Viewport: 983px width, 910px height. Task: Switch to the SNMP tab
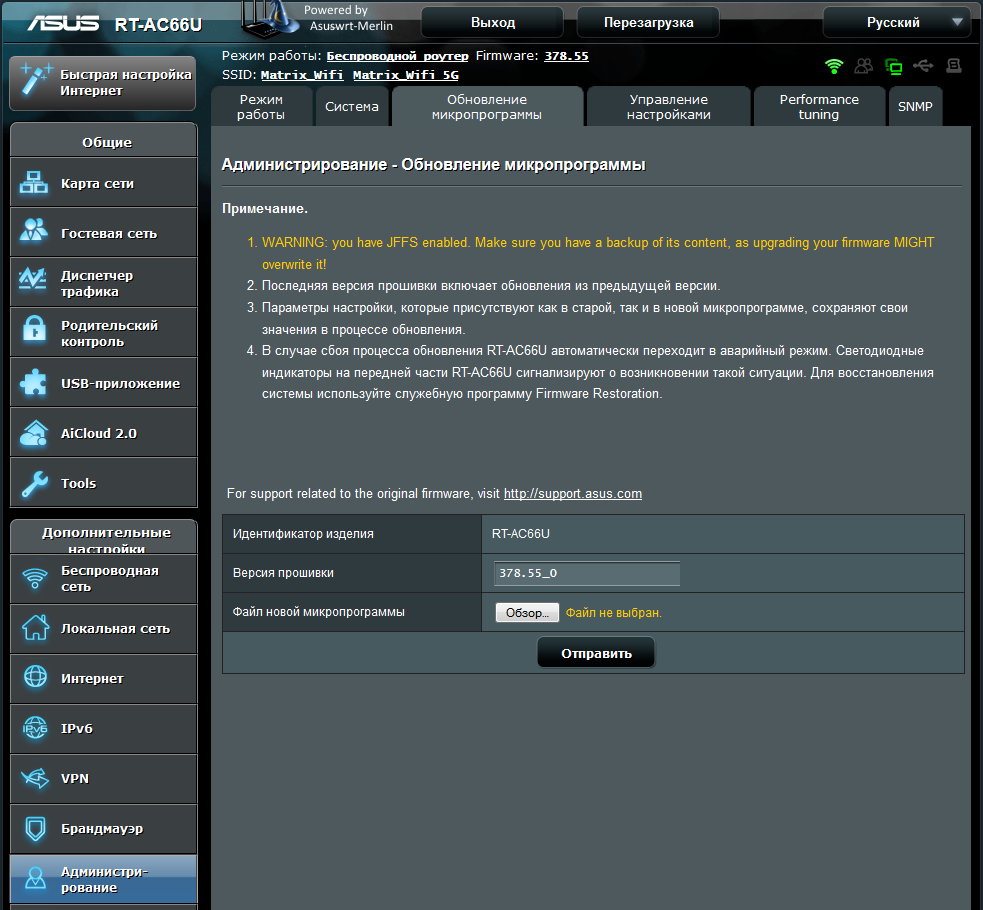pos(915,107)
